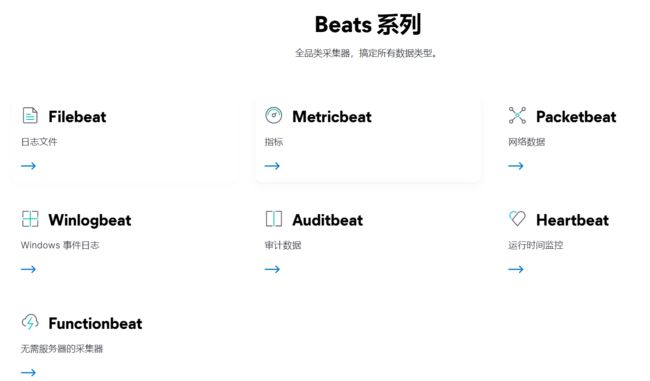
Task: Open the Filebeat heading link
Action: click(78, 116)
